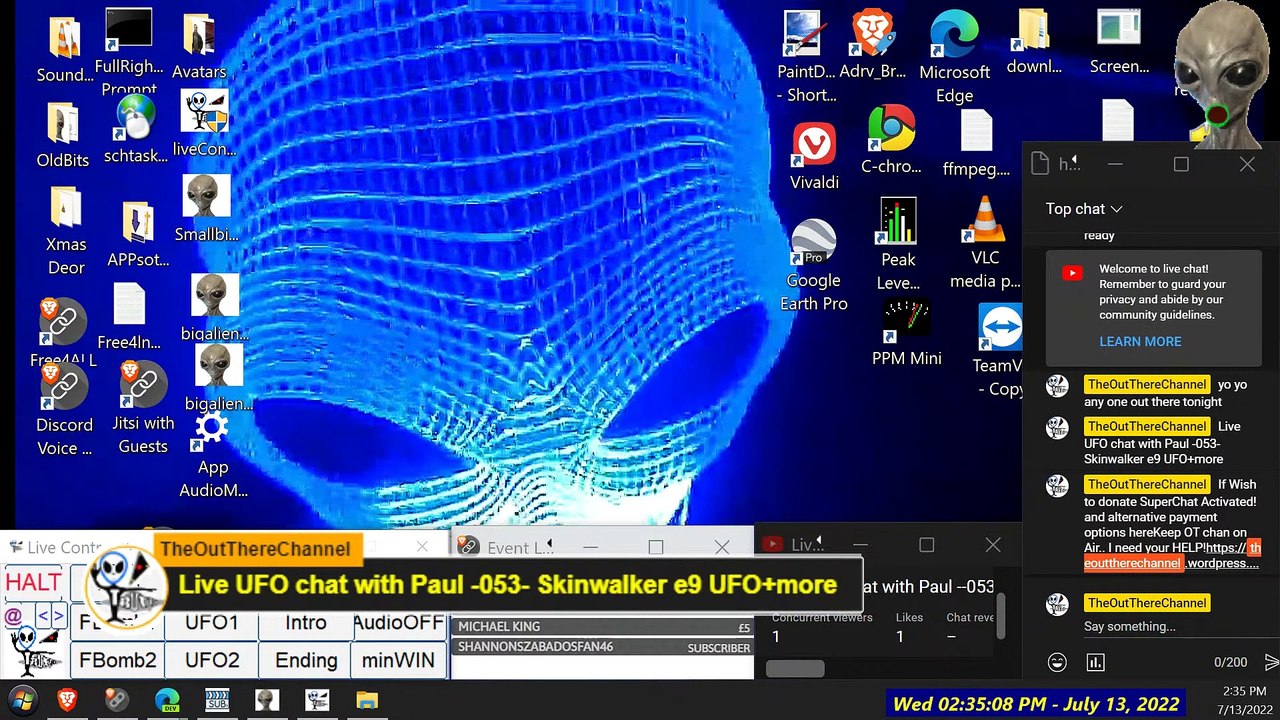Trigger the UFO1 button
This screenshot has height=720, width=1280.
(212, 623)
